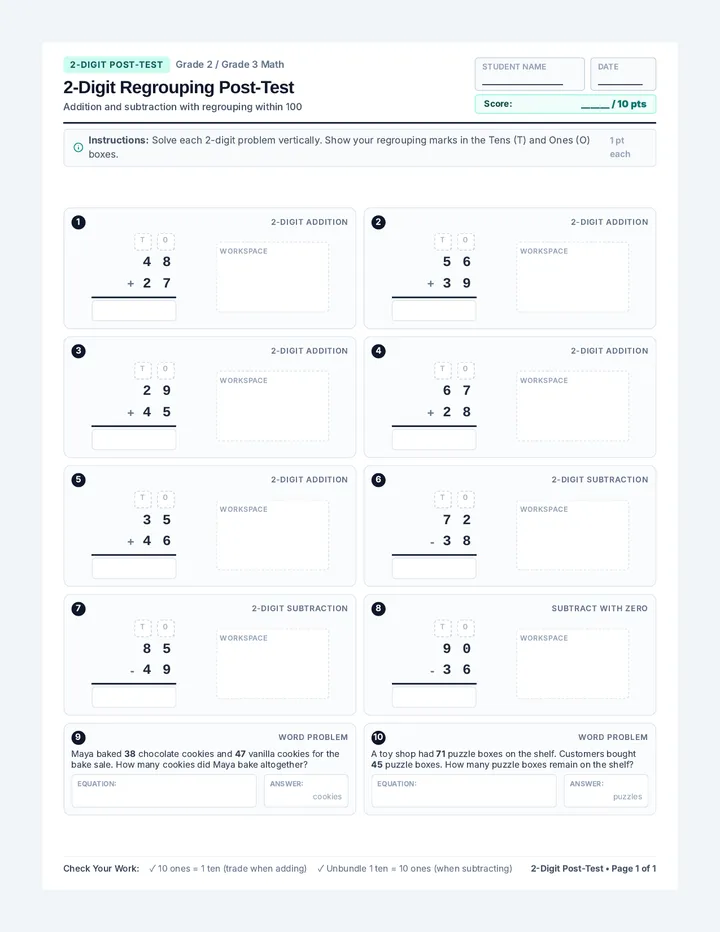Click the tens regrouping box in problem 3
The width and height of the screenshot is (720, 932).
[143, 369]
